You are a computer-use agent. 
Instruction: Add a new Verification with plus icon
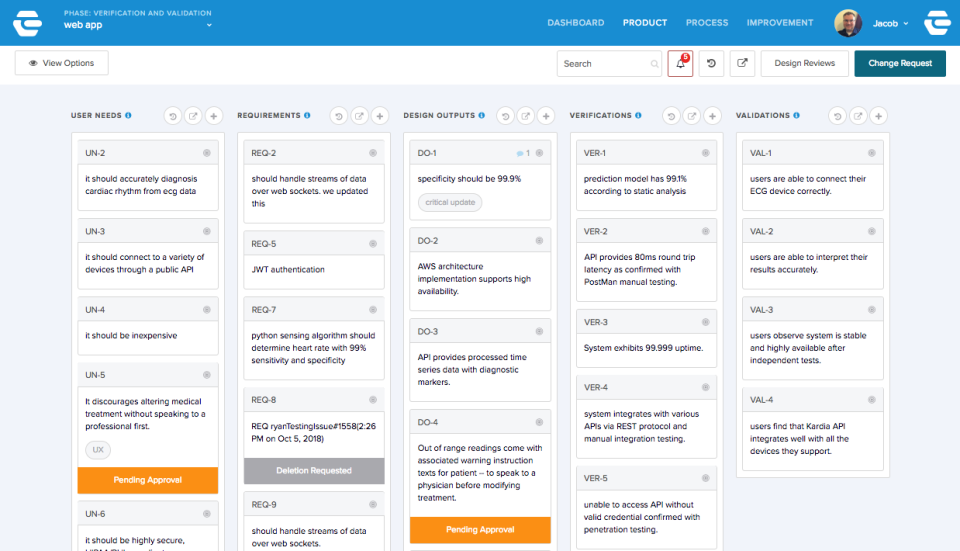click(712, 116)
